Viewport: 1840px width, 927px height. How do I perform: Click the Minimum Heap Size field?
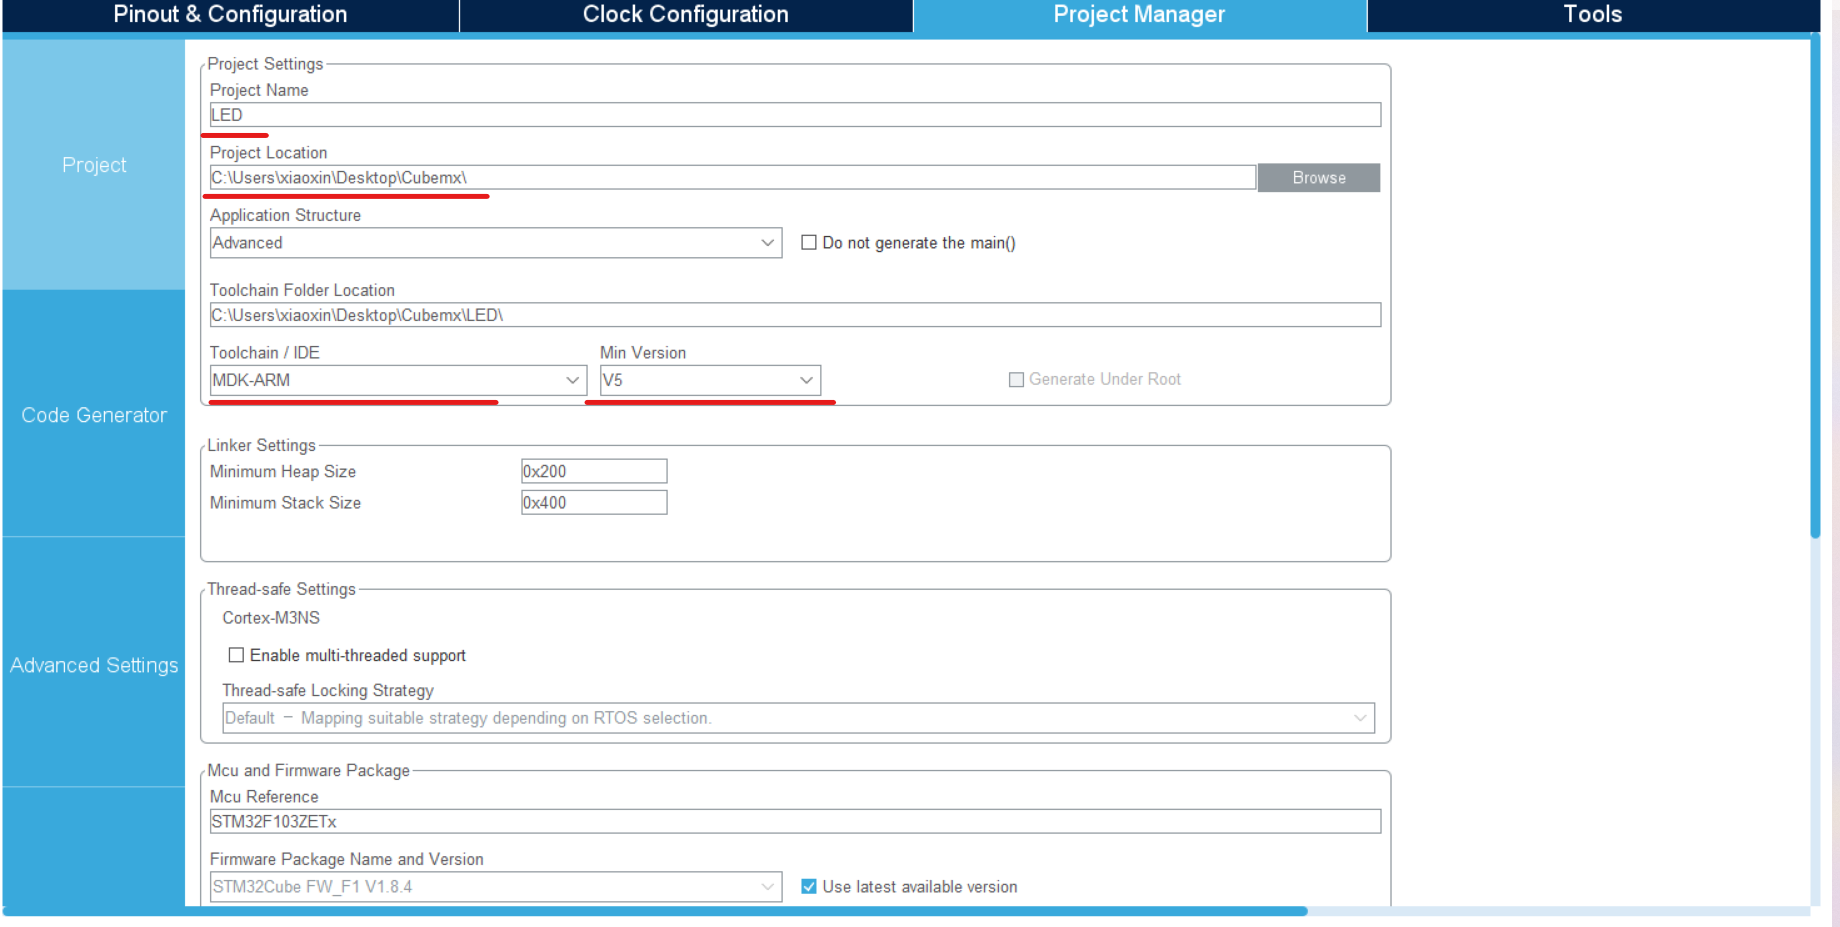pyautogui.click(x=594, y=471)
